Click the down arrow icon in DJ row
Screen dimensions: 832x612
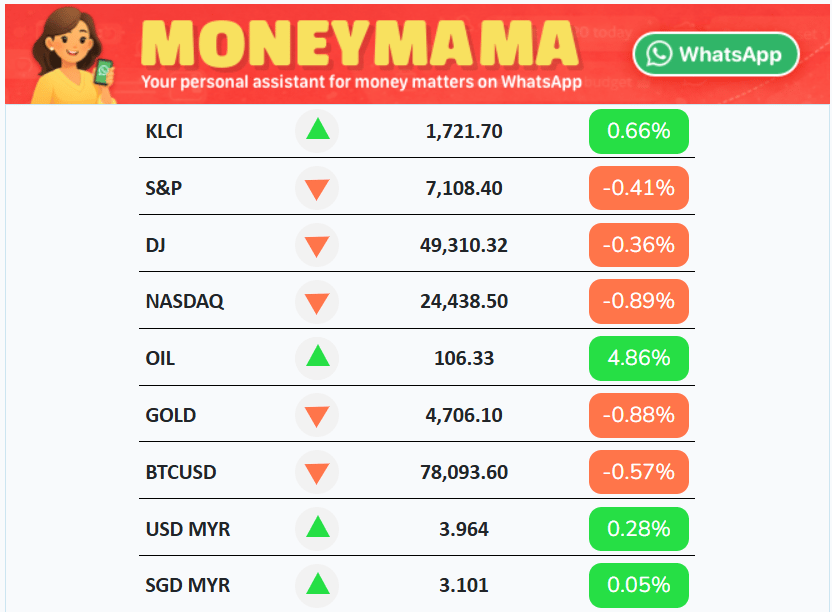[x=317, y=245]
